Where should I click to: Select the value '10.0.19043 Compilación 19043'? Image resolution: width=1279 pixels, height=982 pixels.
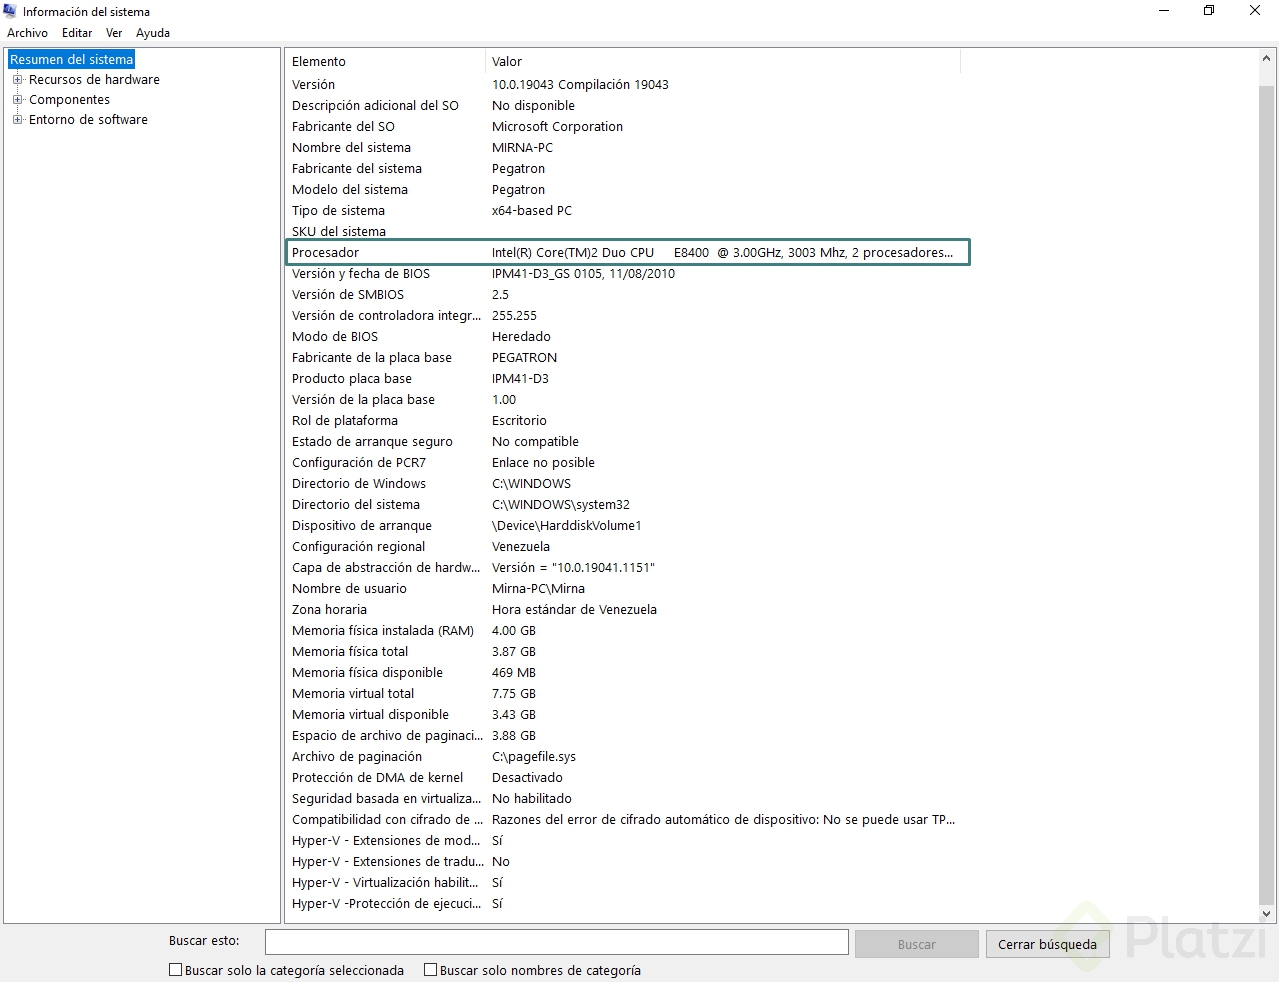tap(580, 85)
